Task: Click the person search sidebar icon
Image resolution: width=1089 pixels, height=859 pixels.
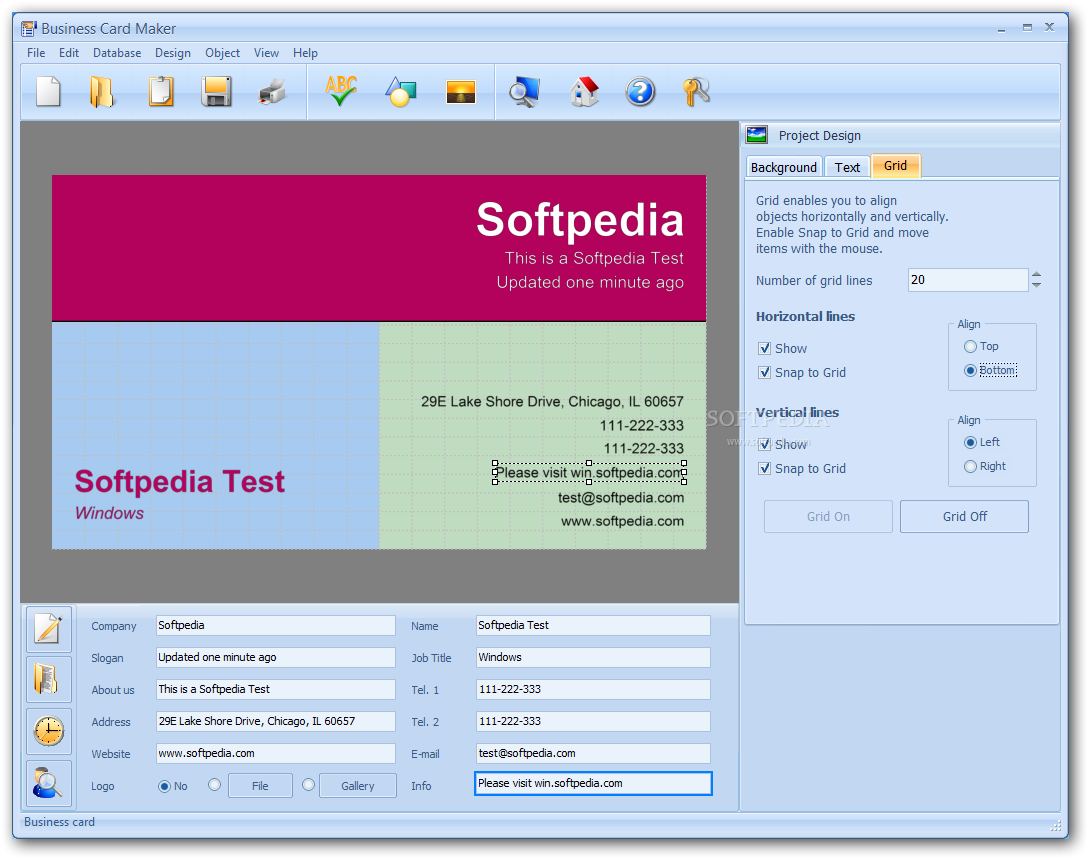Action: click(x=49, y=783)
